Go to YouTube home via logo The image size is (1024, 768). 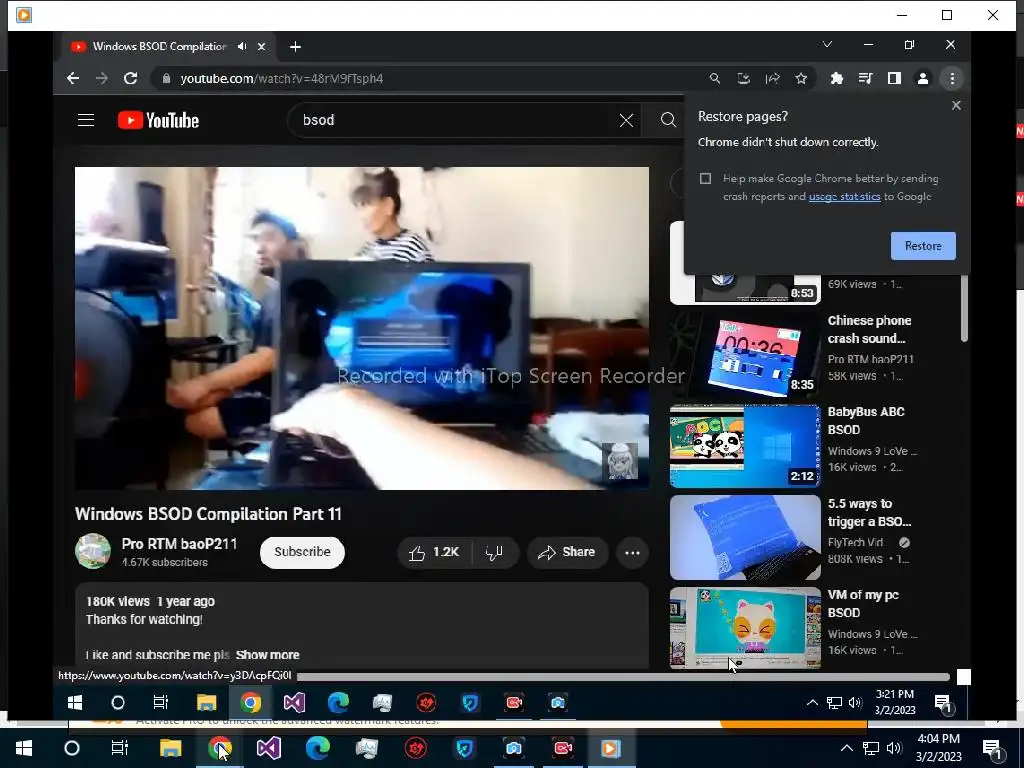tap(158, 120)
